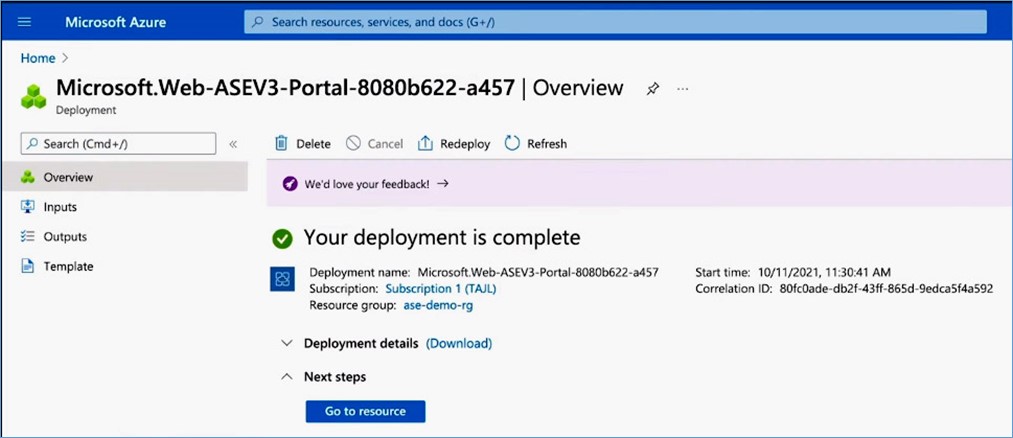
Task: Click the trash can Delete icon
Action: [281, 143]
